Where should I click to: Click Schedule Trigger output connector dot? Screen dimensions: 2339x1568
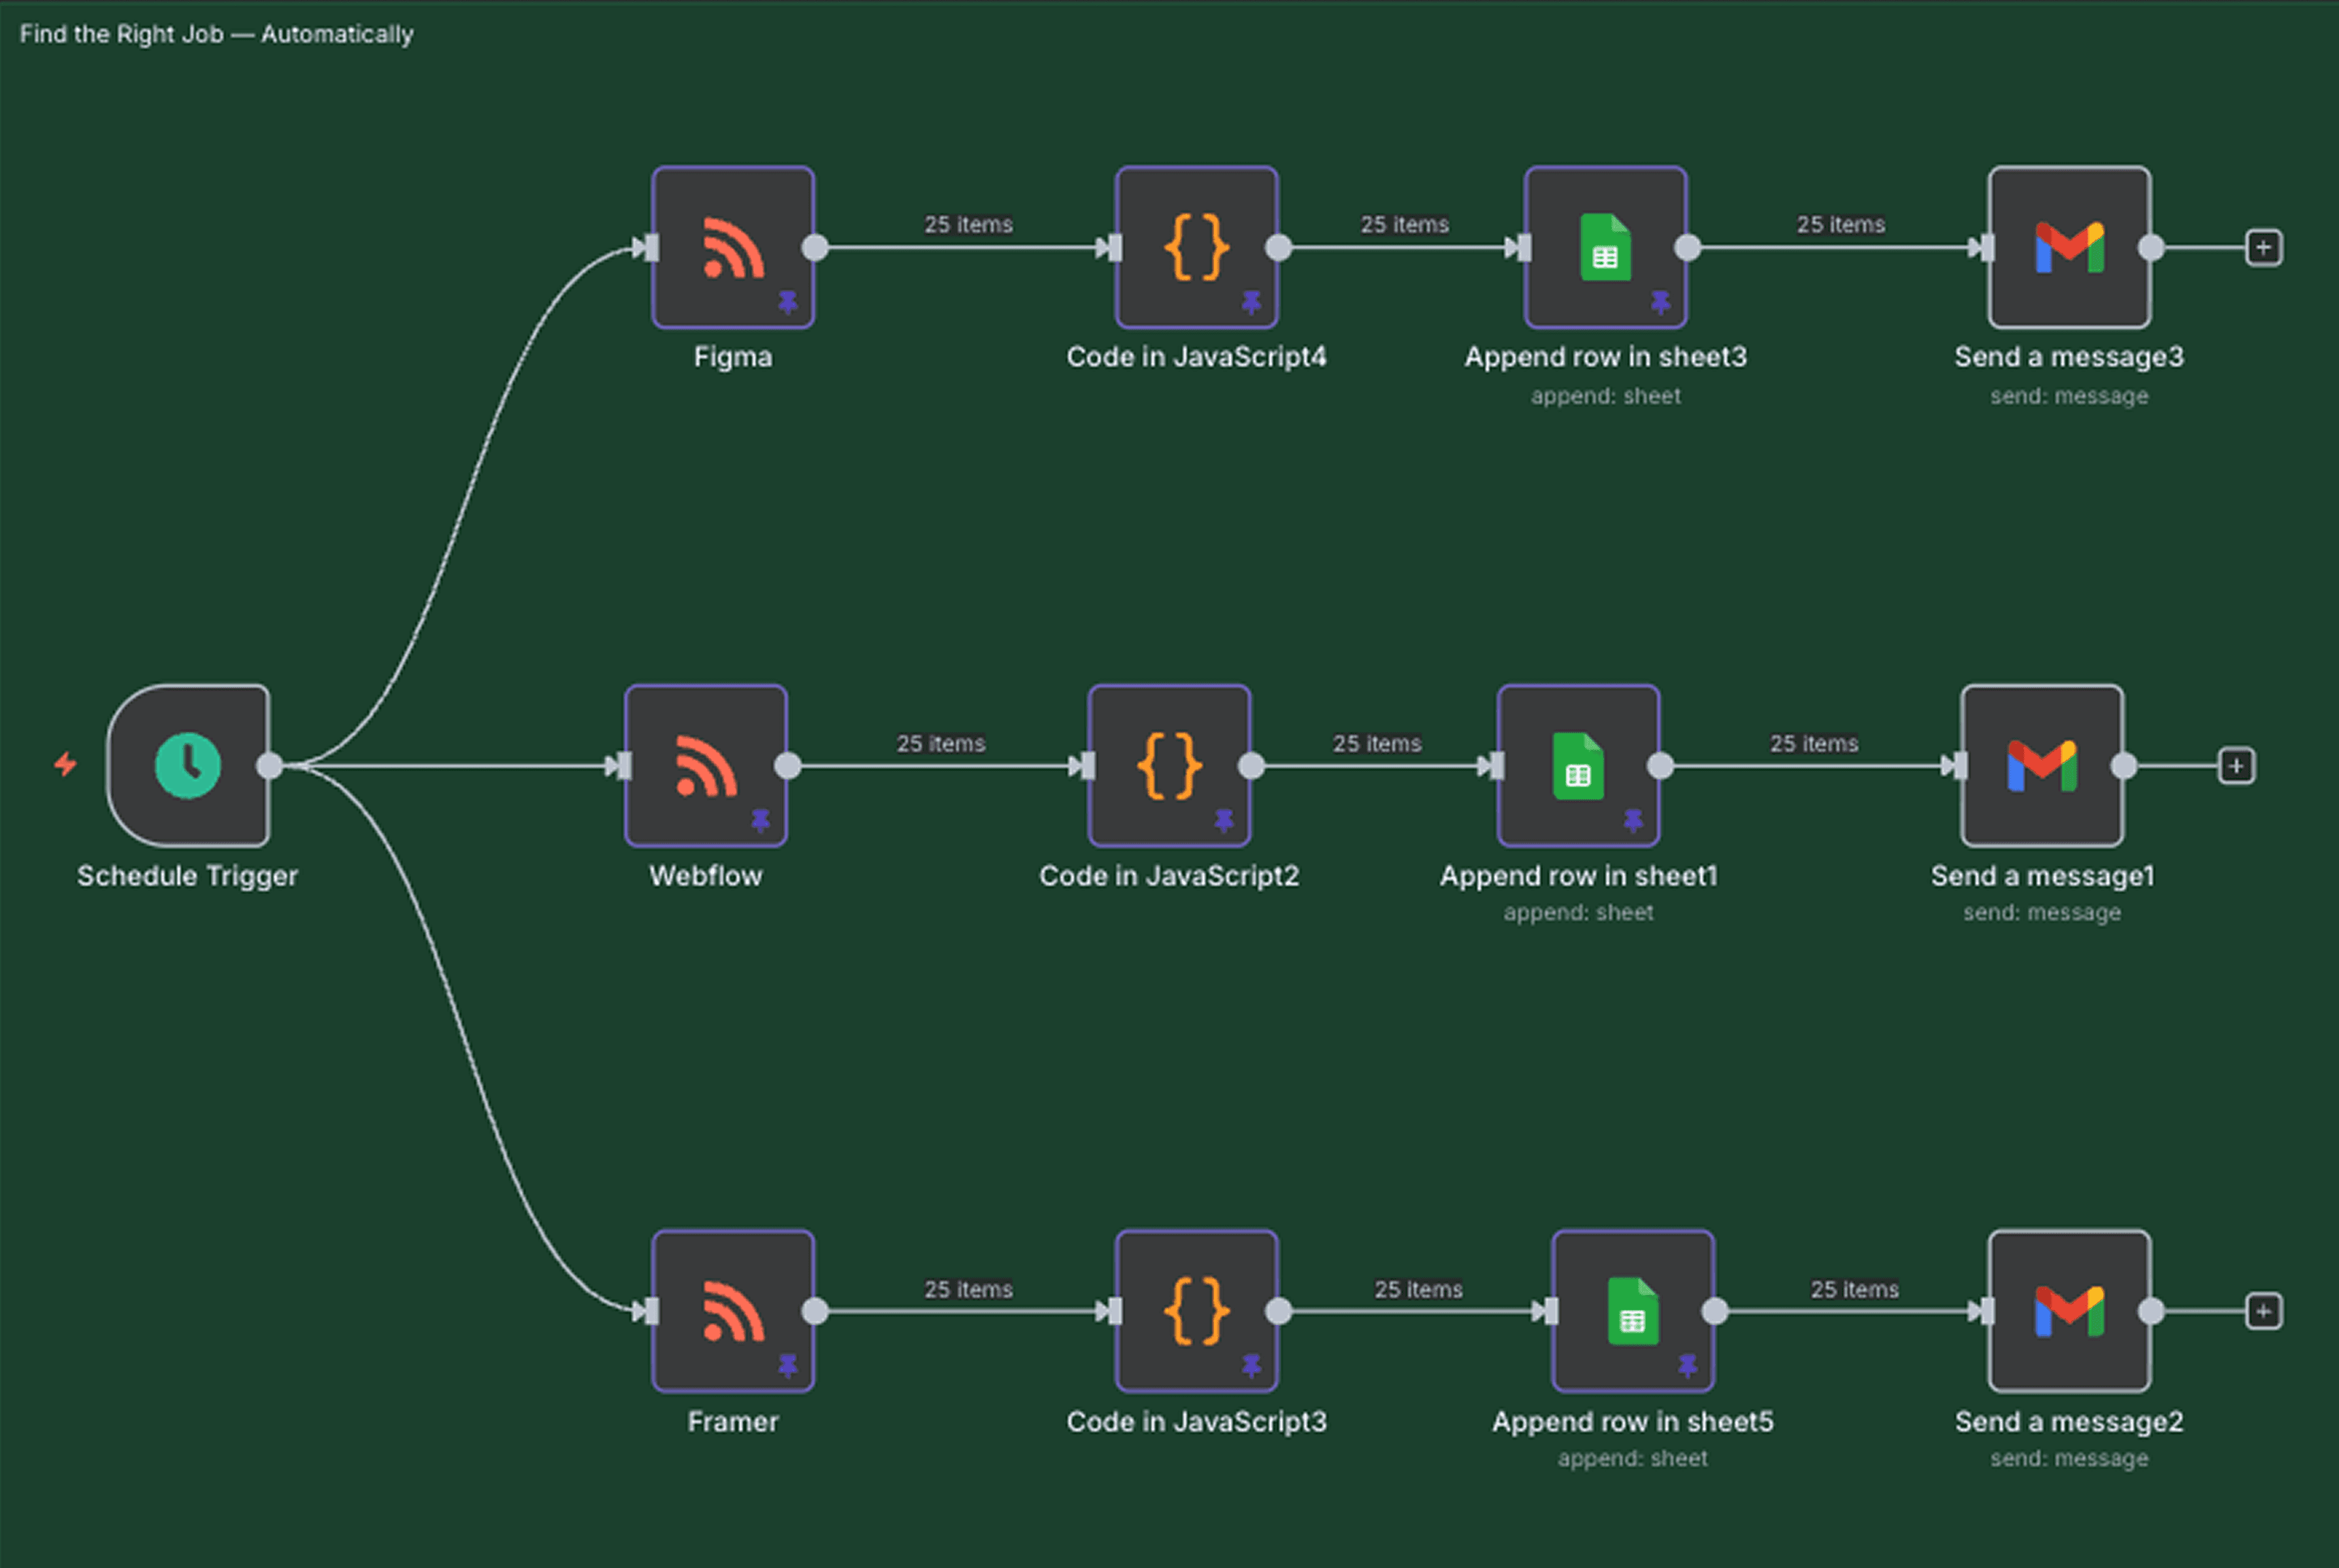270,766
